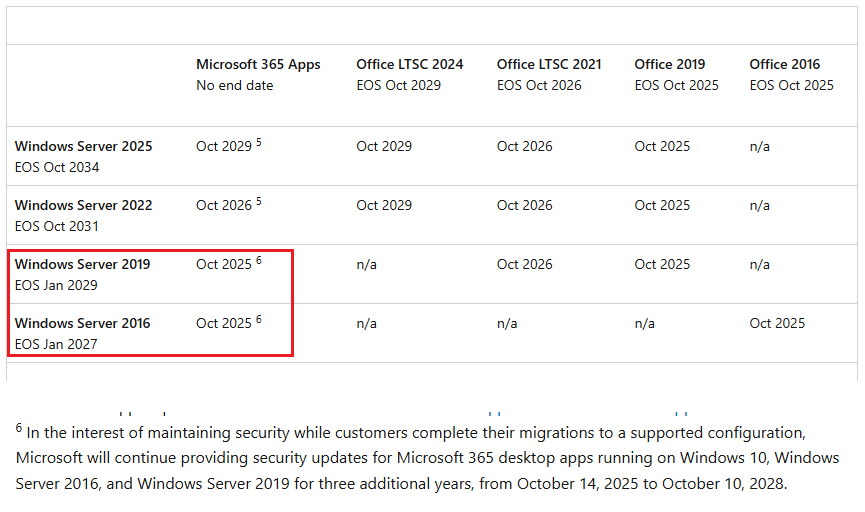
Task: Click Office 2019 cell for Windows Server 2019
Action: [662, 264]
